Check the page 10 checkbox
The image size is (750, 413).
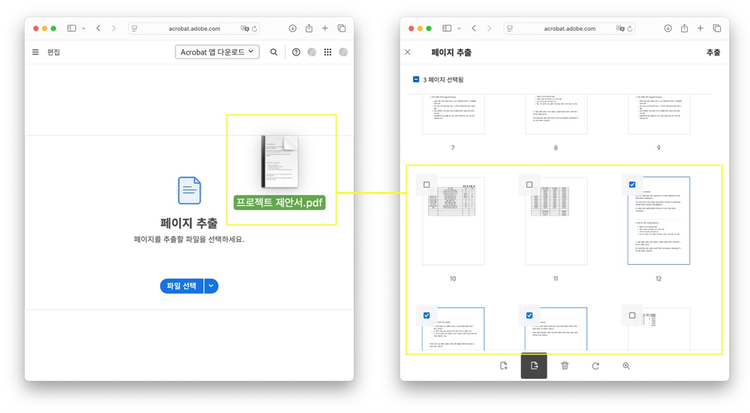pyautogui.click(x=427, y=184)
